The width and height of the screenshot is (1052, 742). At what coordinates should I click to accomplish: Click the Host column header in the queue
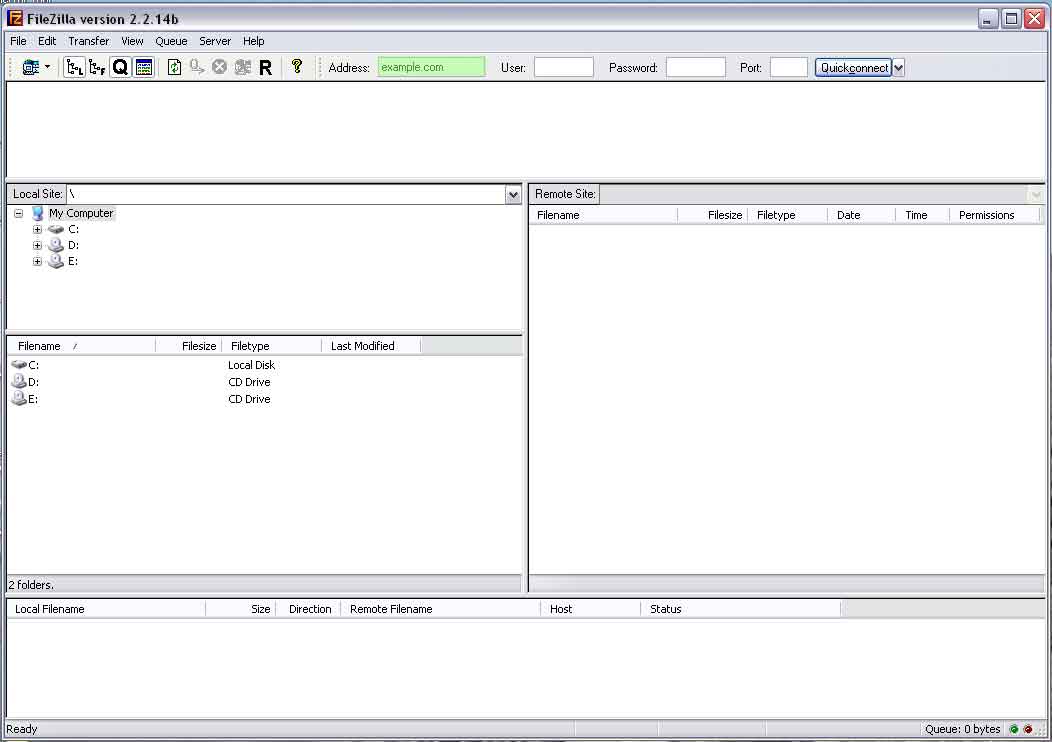pos(590,609)
